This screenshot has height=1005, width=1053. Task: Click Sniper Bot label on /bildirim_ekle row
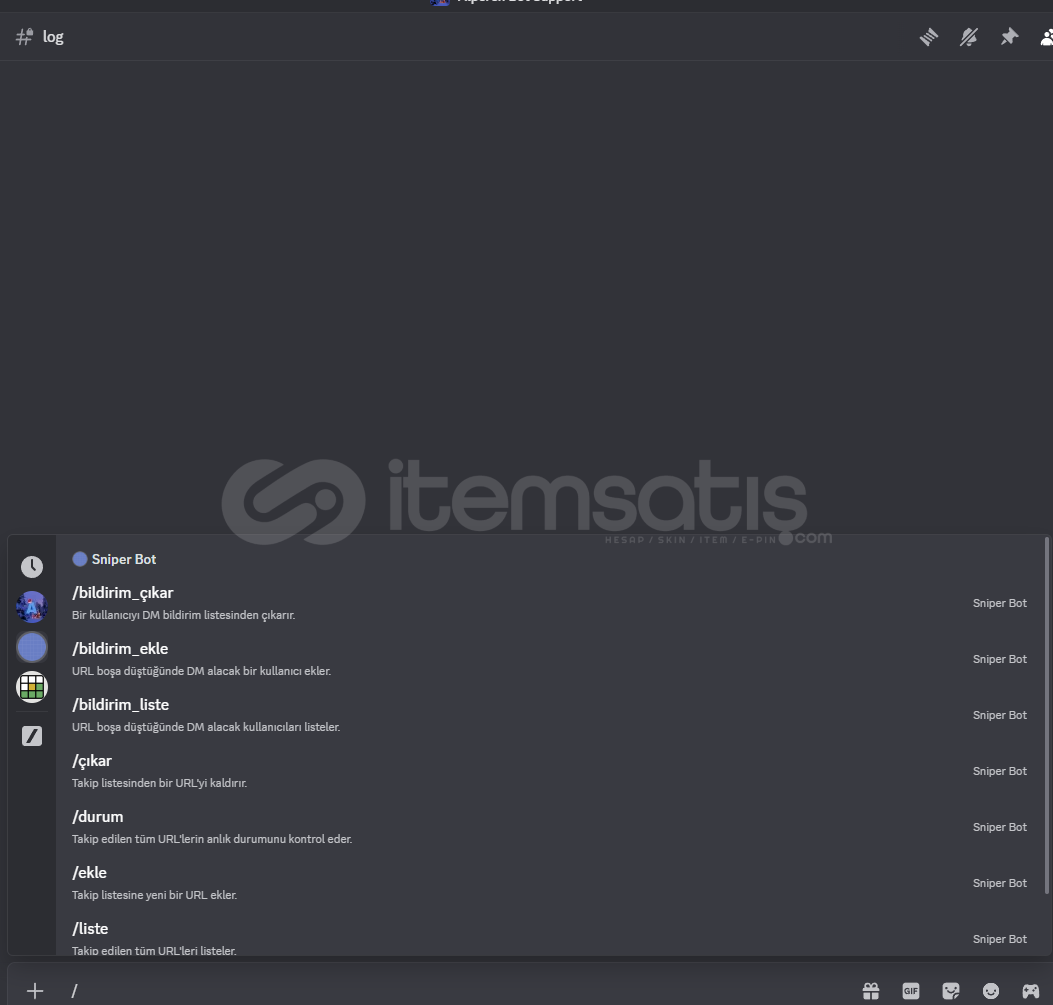click(x=999, y=659)
